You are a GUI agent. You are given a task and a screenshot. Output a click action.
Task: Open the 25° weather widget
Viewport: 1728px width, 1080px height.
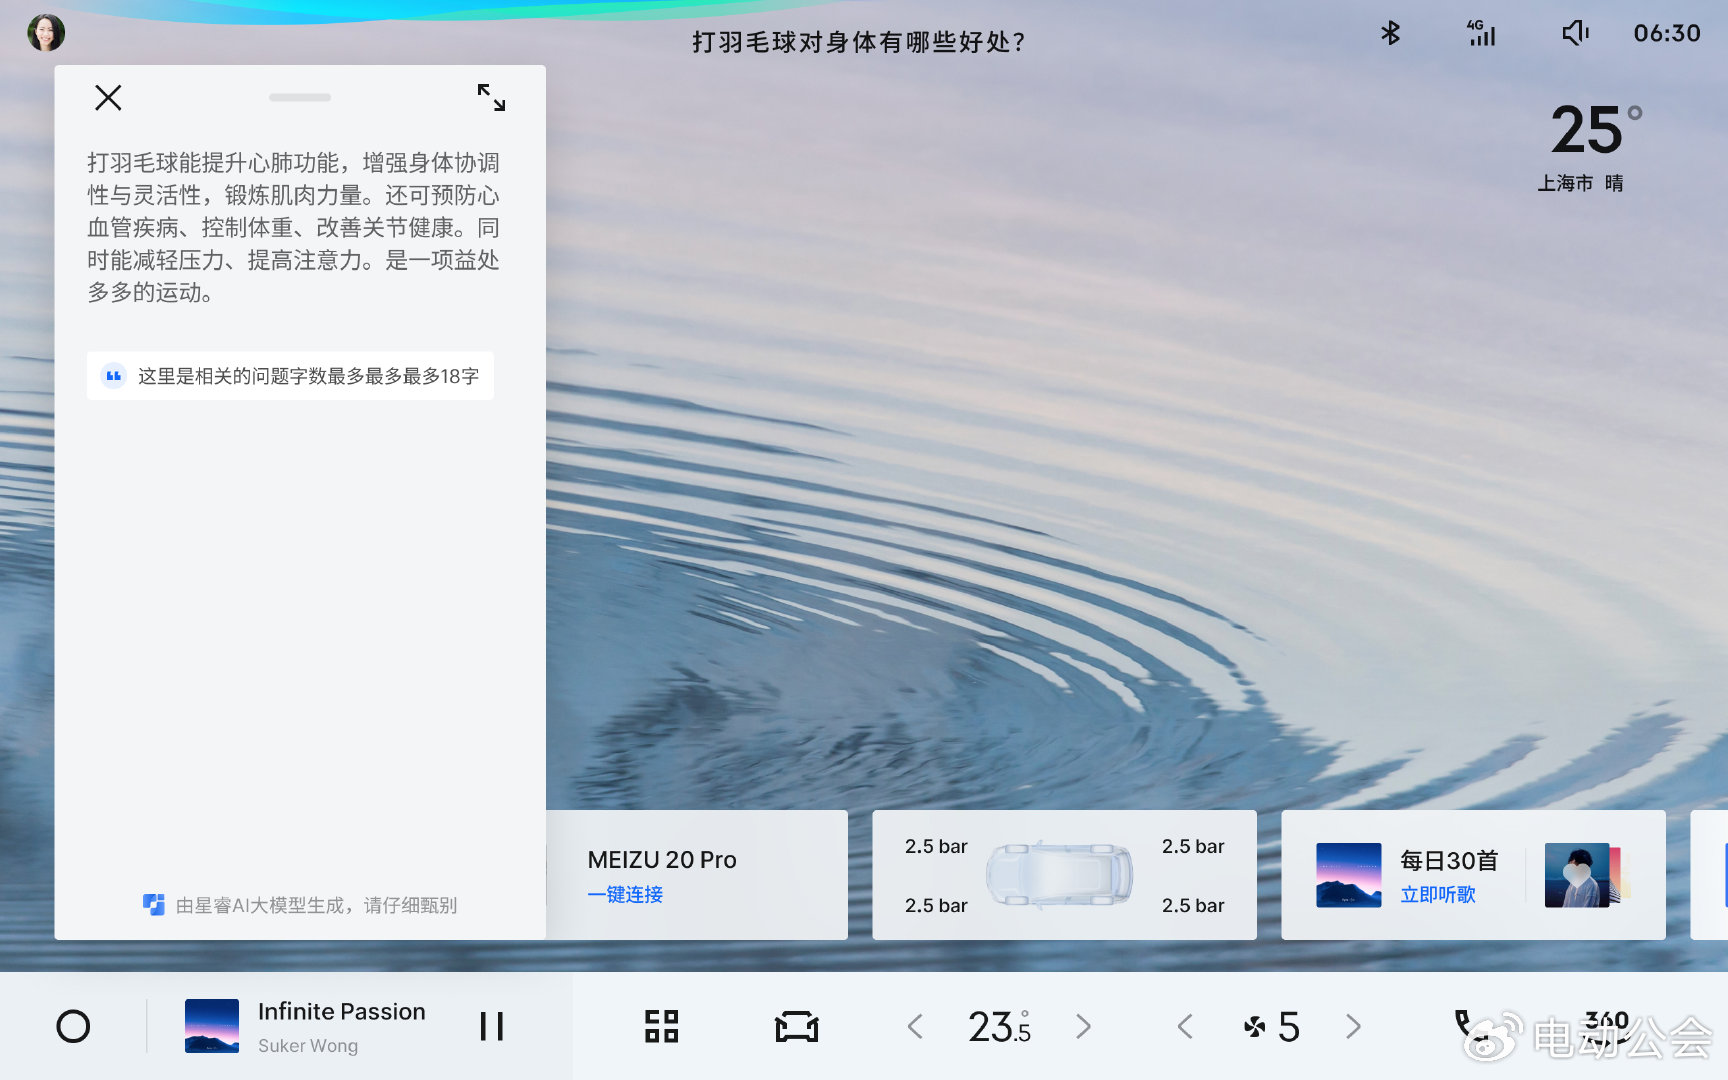[1595, 130]
